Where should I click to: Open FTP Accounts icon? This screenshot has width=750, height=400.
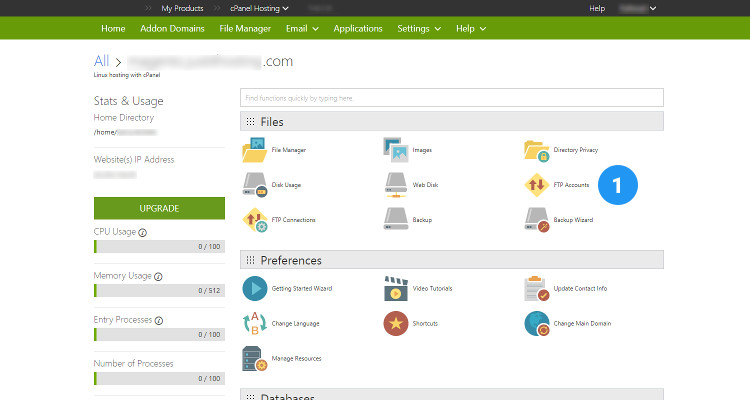(x=537, y=185)
